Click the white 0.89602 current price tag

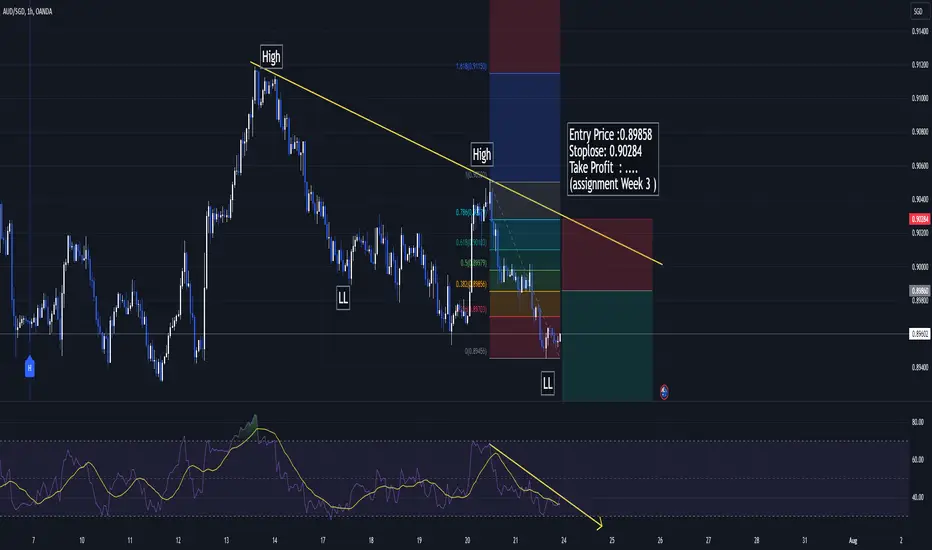[x=920, y=334]
